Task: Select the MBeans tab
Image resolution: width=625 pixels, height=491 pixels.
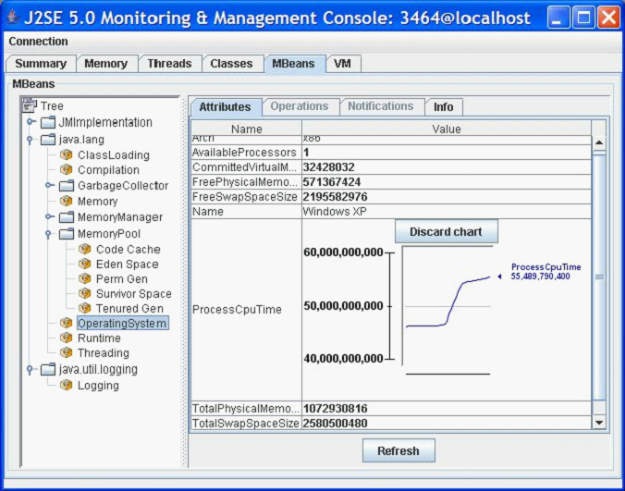Action: (293, 64)
